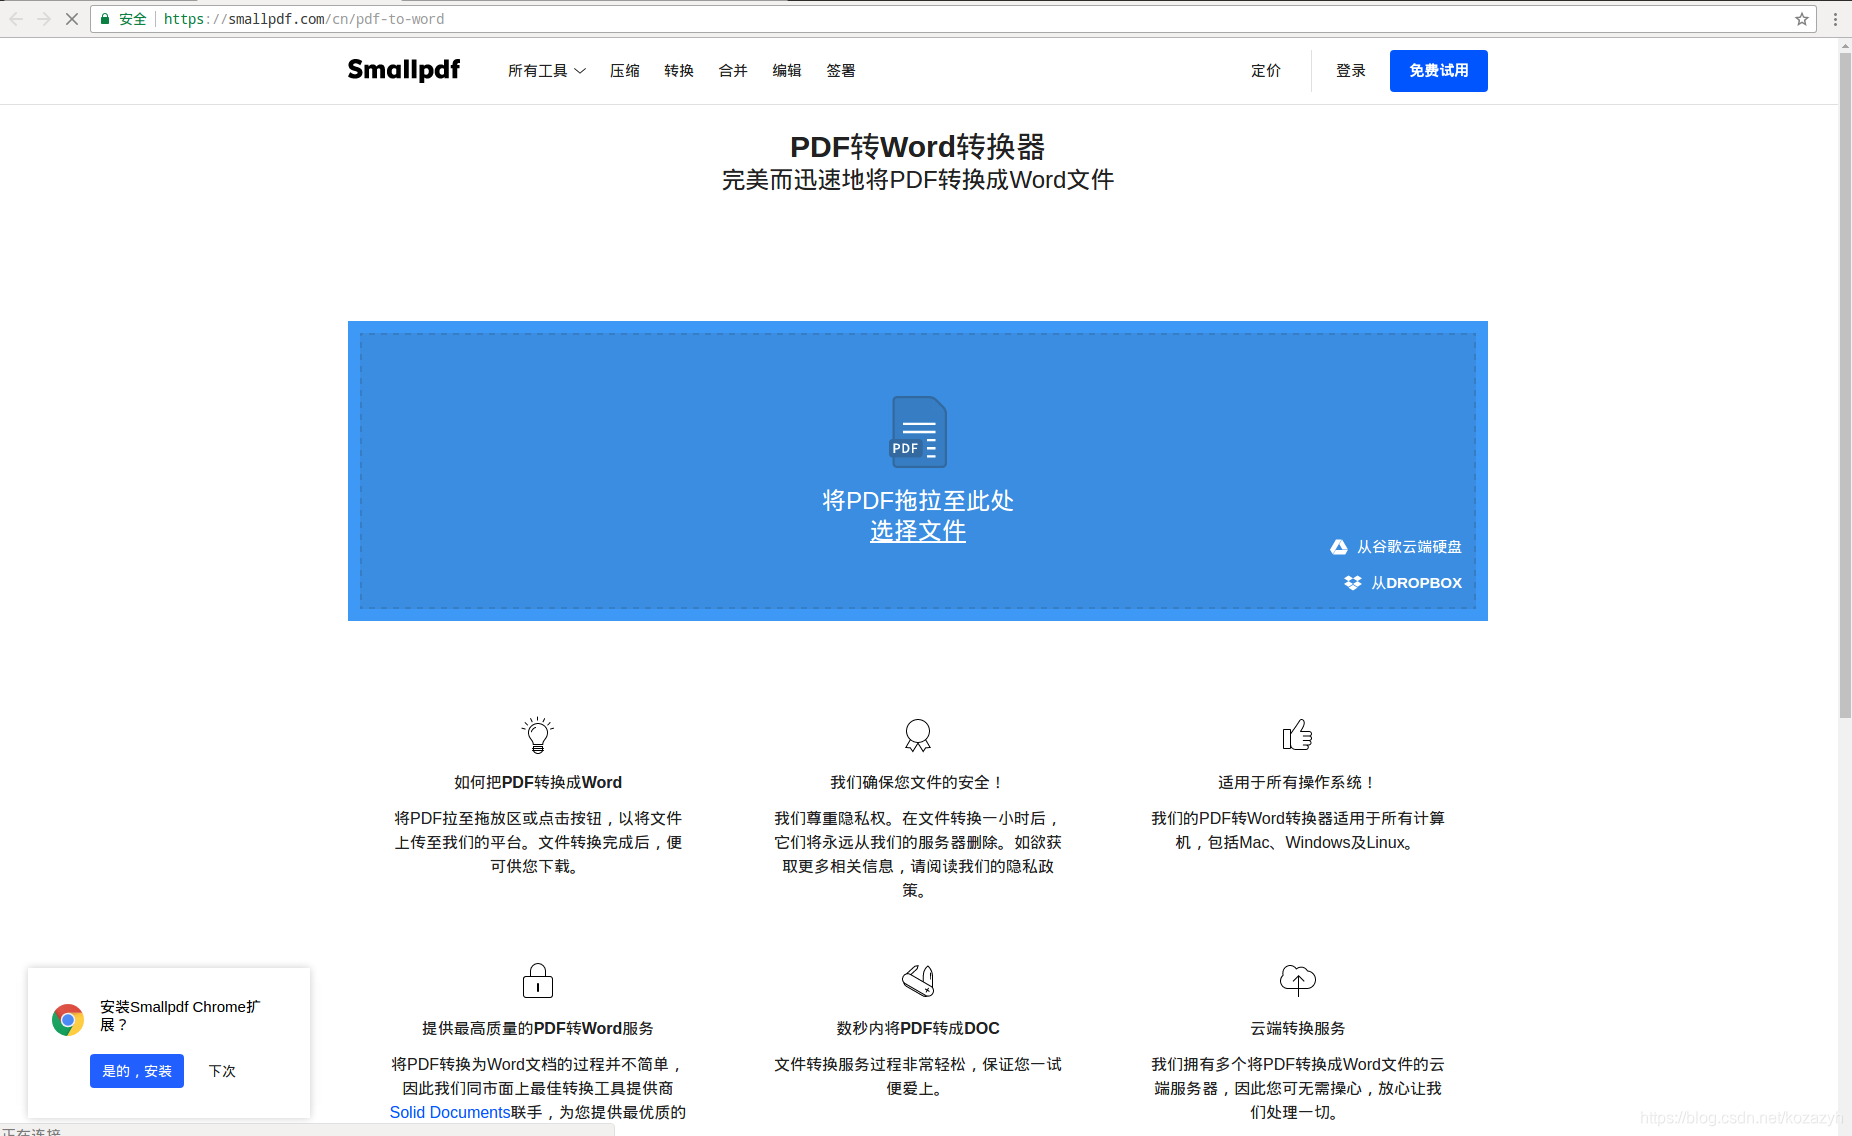Click the 我们确保您文件的安全！ heading
The width and height of the screenshot is (1852, 1136).
(918, 782)
